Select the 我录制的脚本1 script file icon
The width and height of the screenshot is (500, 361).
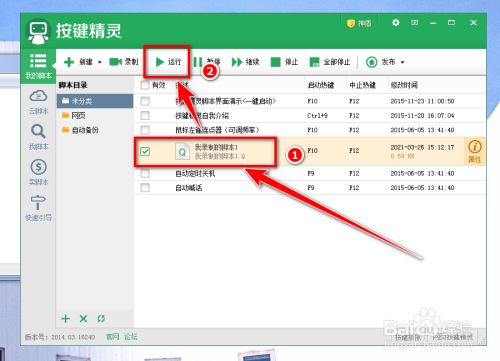(x=182, y=152)
